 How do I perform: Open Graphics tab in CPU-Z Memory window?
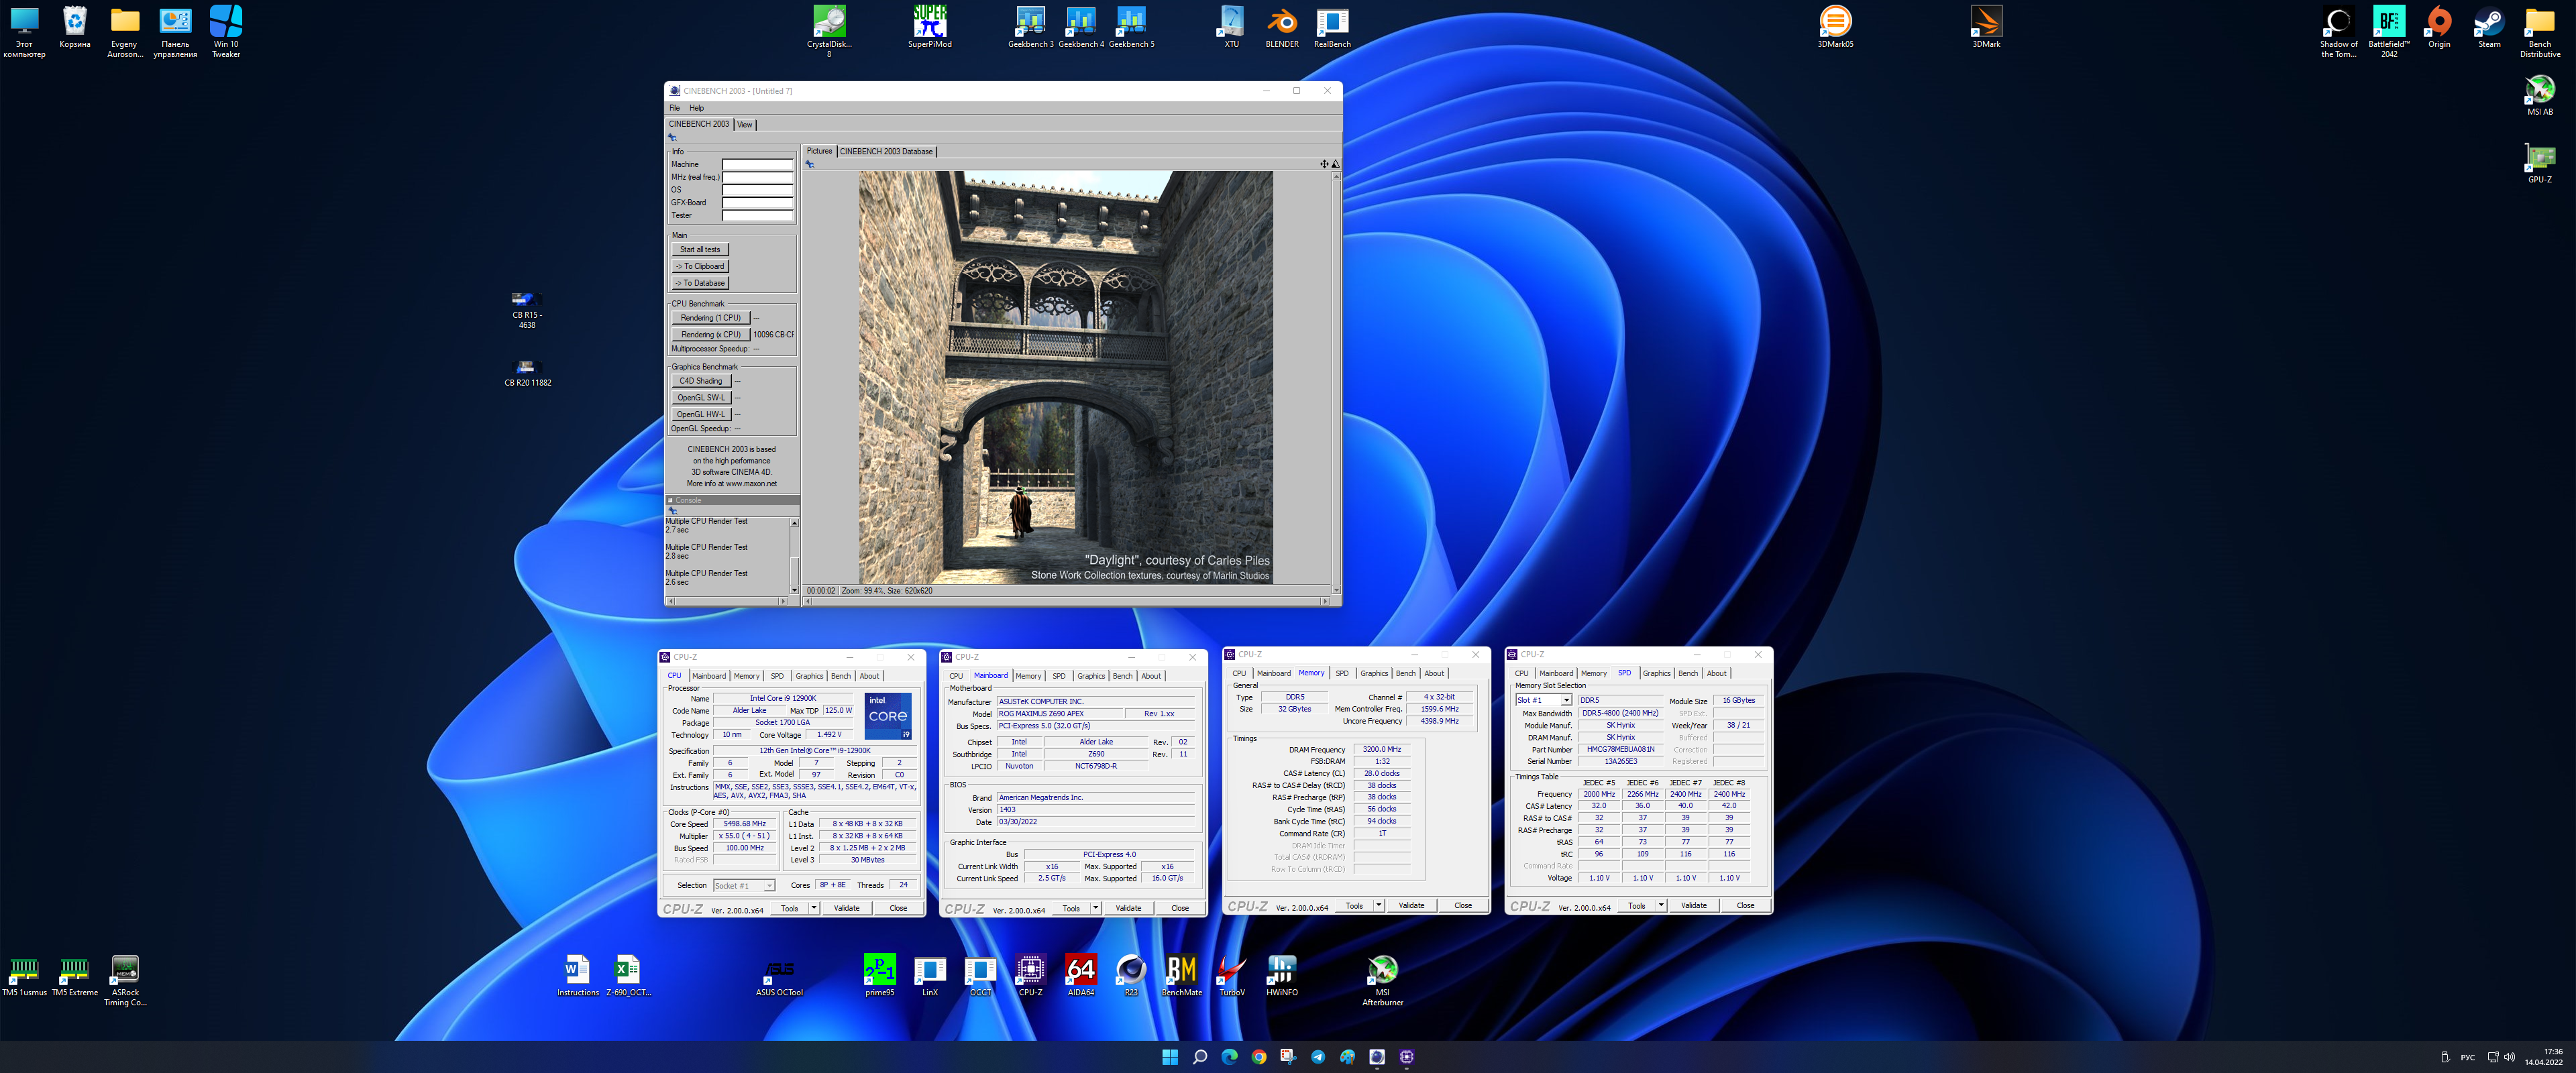[1374, 673]
